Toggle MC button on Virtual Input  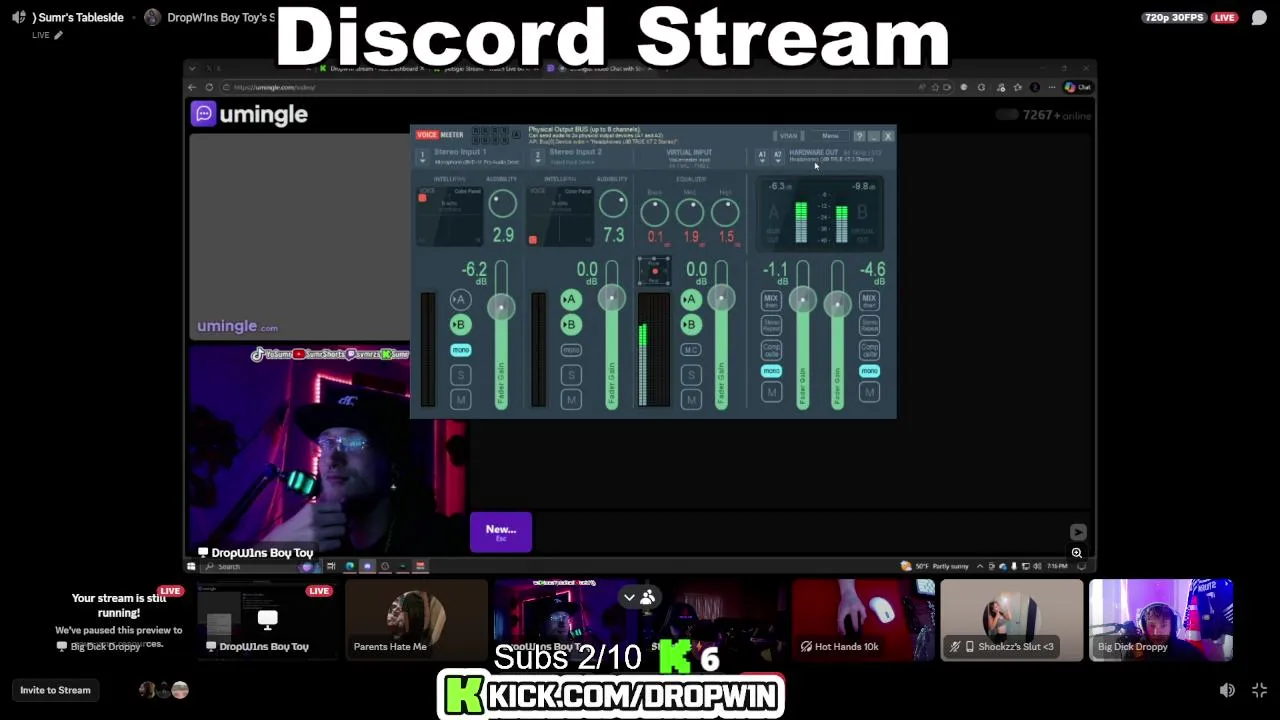(690, 350)
